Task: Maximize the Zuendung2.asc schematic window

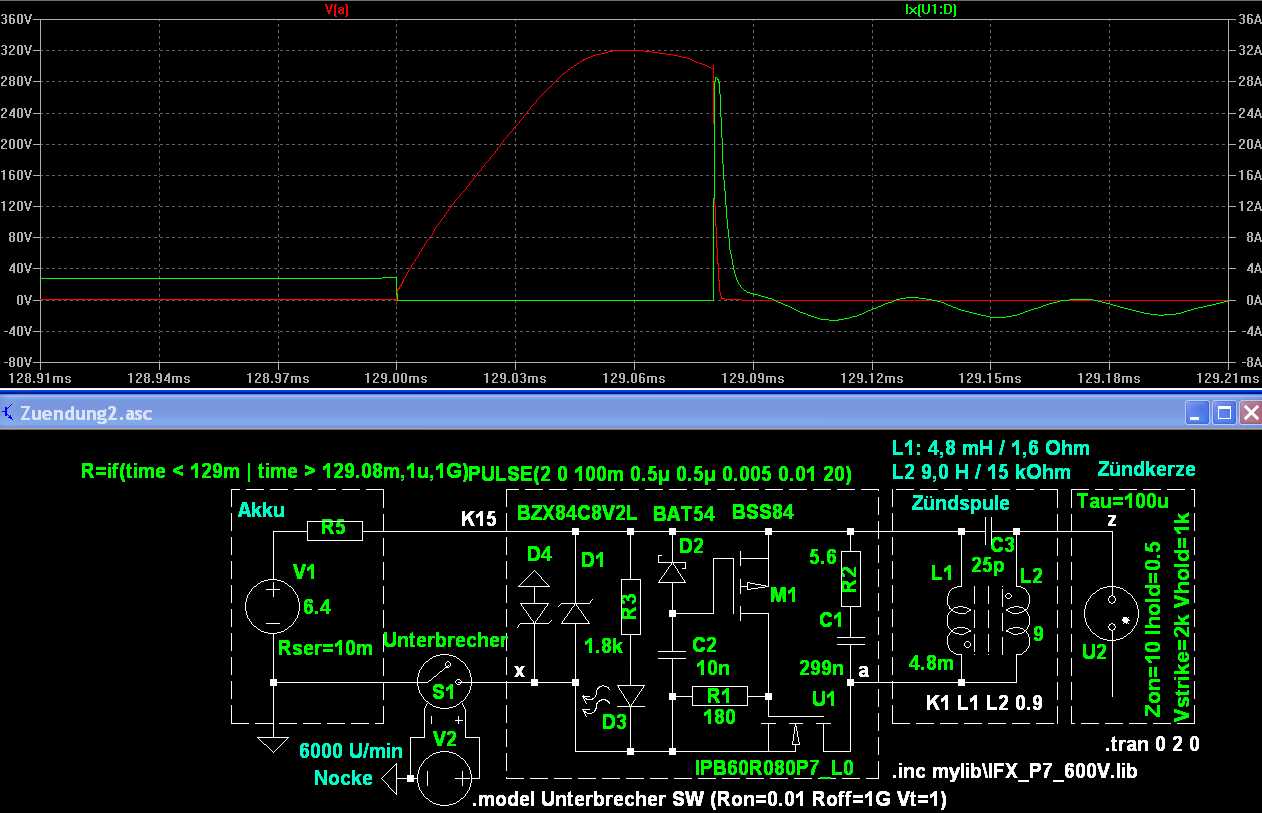Action: click(1224, 412)
